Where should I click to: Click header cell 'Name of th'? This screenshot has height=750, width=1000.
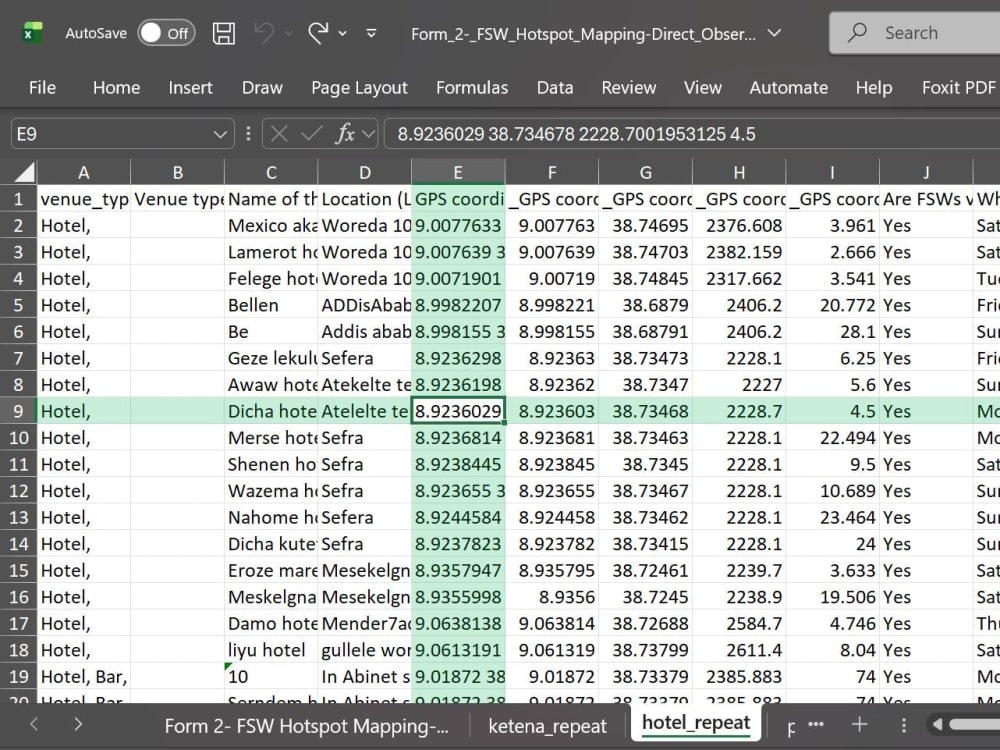point(271,199)
